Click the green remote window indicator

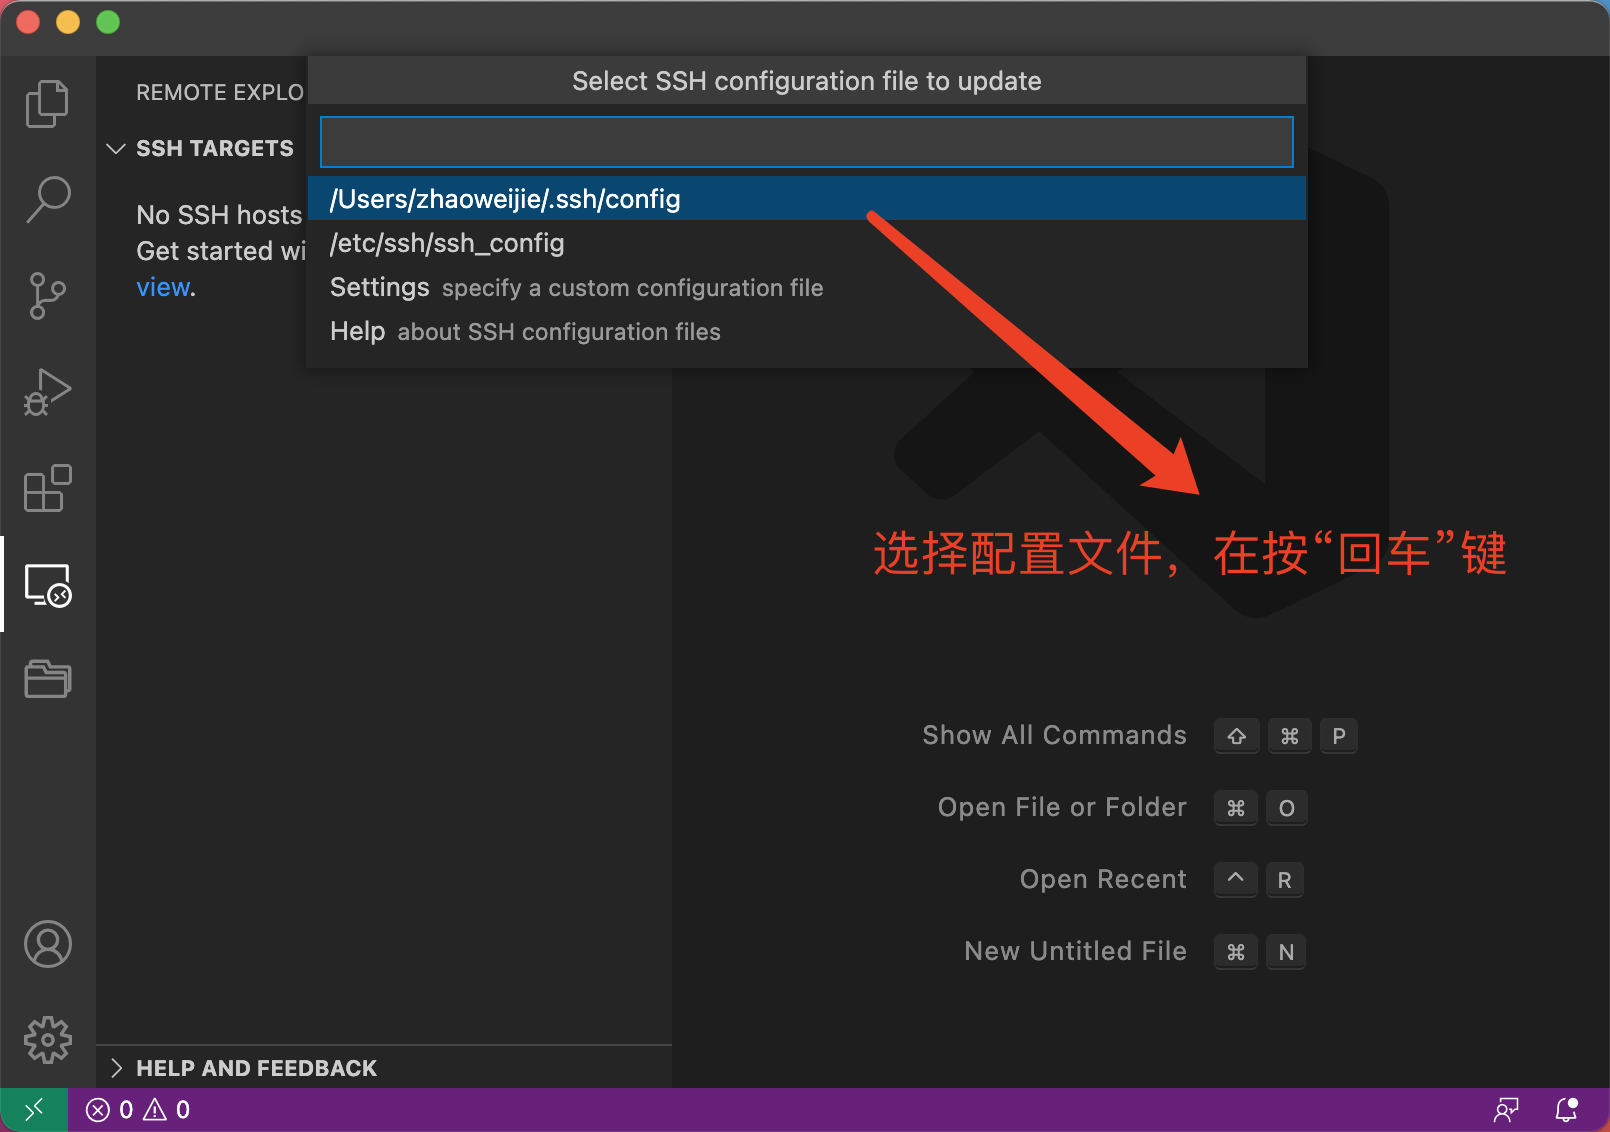[x=34, y=1110]
